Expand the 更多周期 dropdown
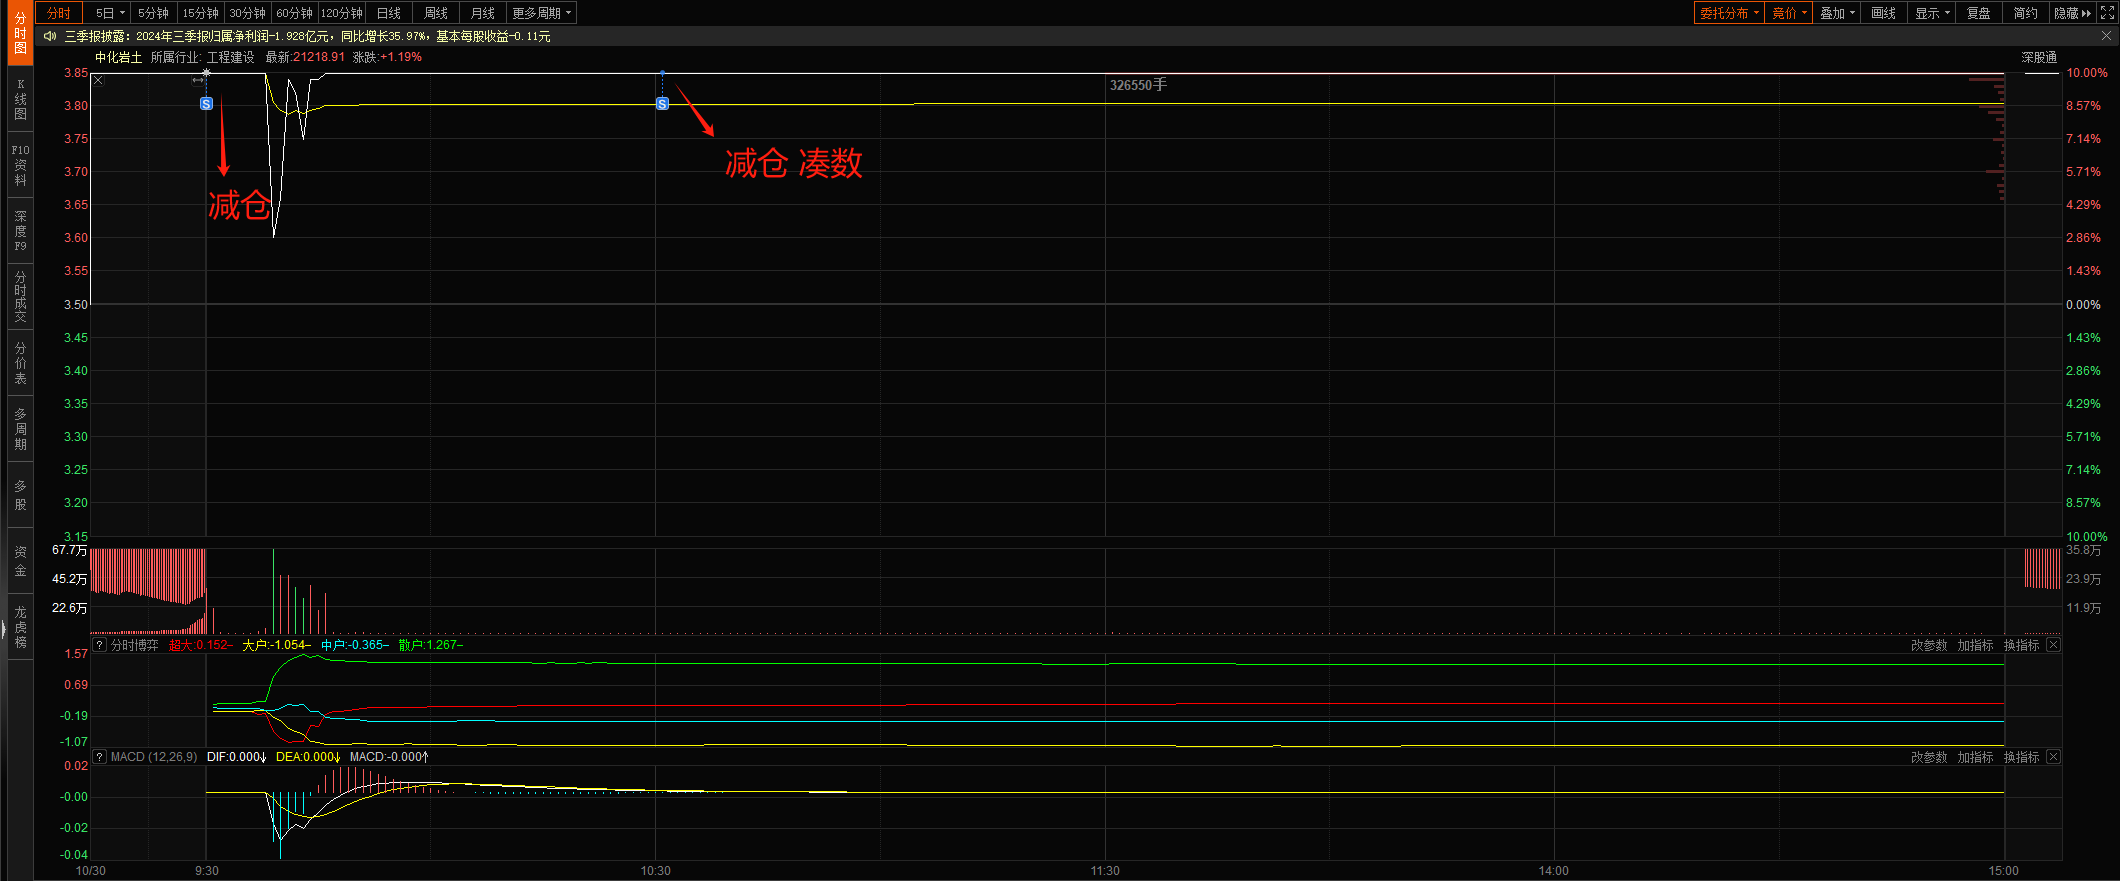This screenshot has height=881, width=2120. 541,13
